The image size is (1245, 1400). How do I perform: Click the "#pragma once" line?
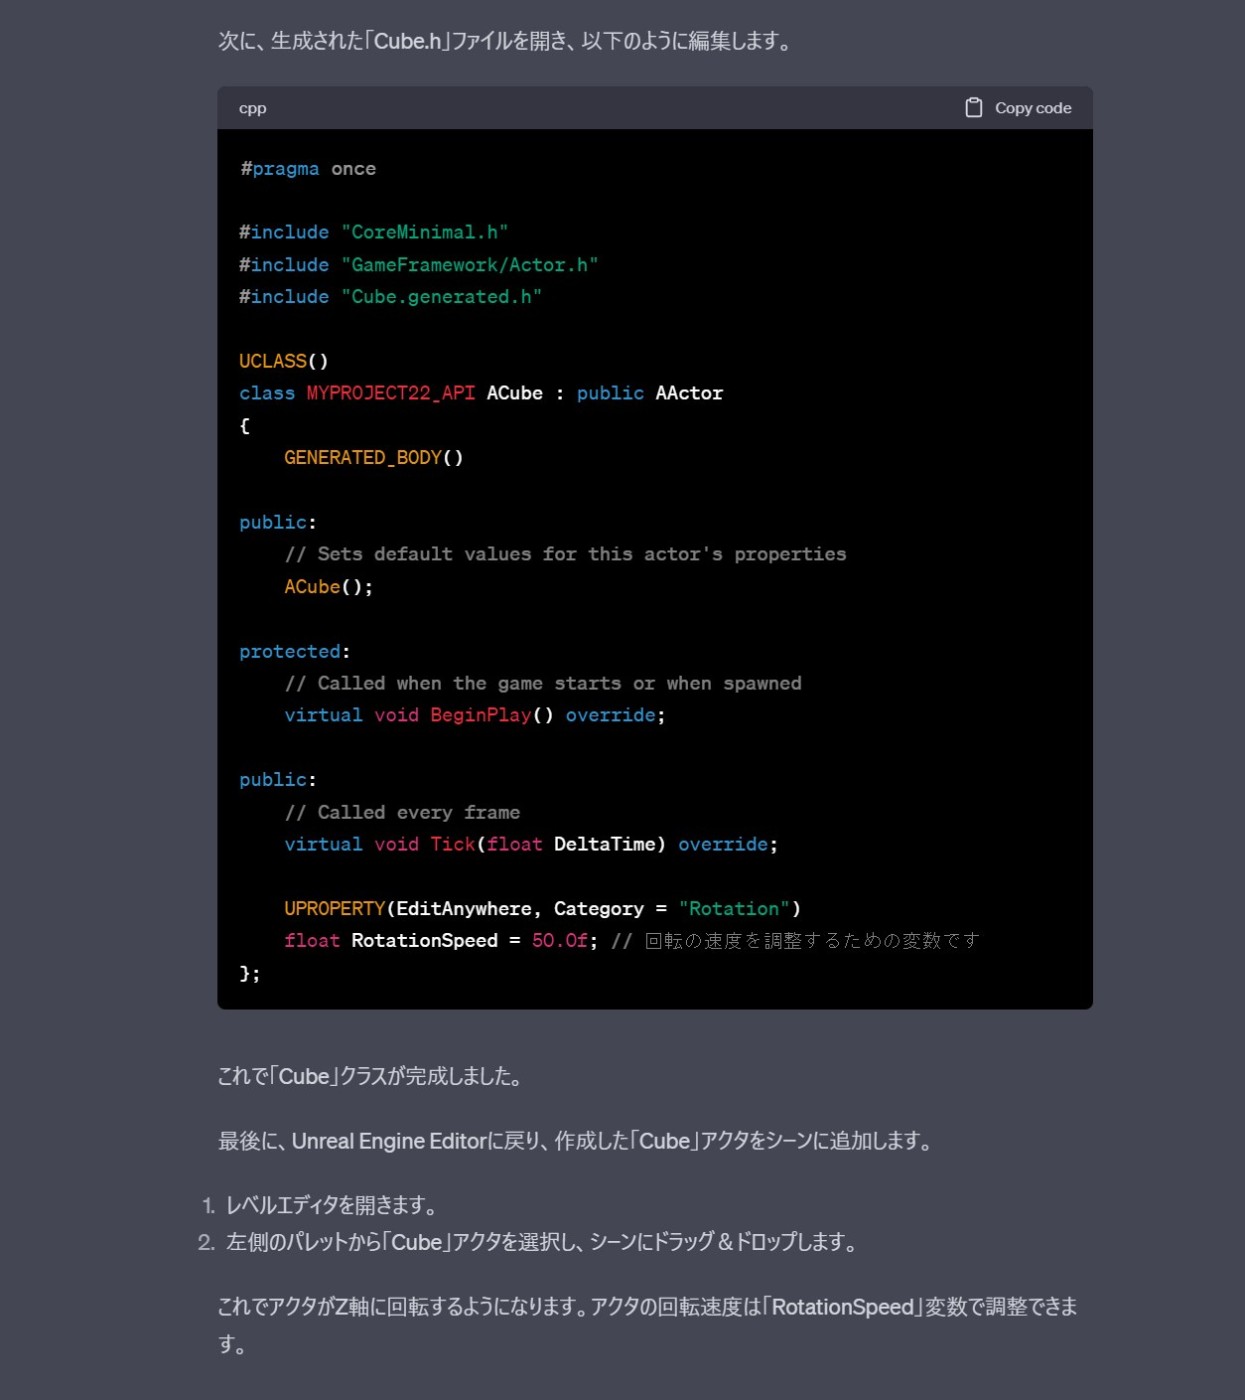(308, 169)
